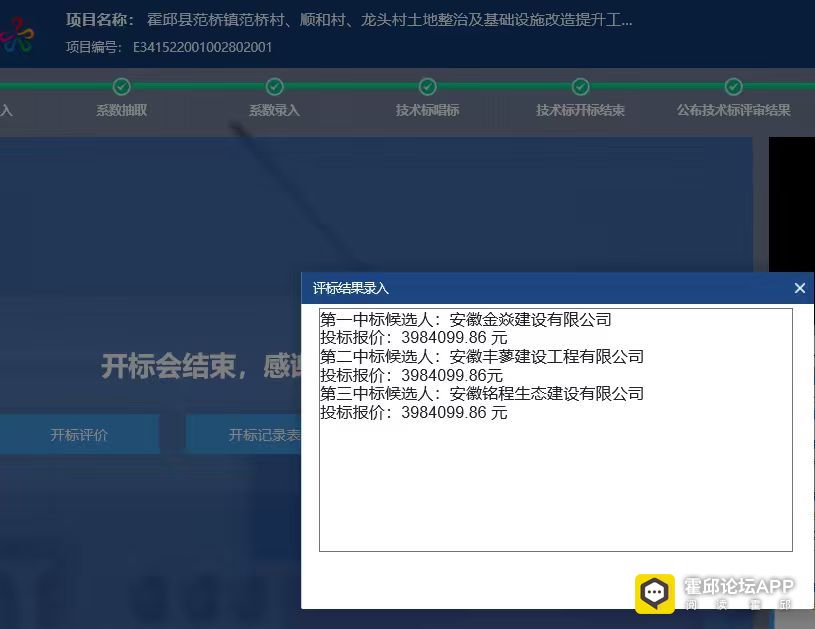Open the 开标记录表 button
Image resolution: width=815 pixels, height=629 pixels.
(264, 435)
